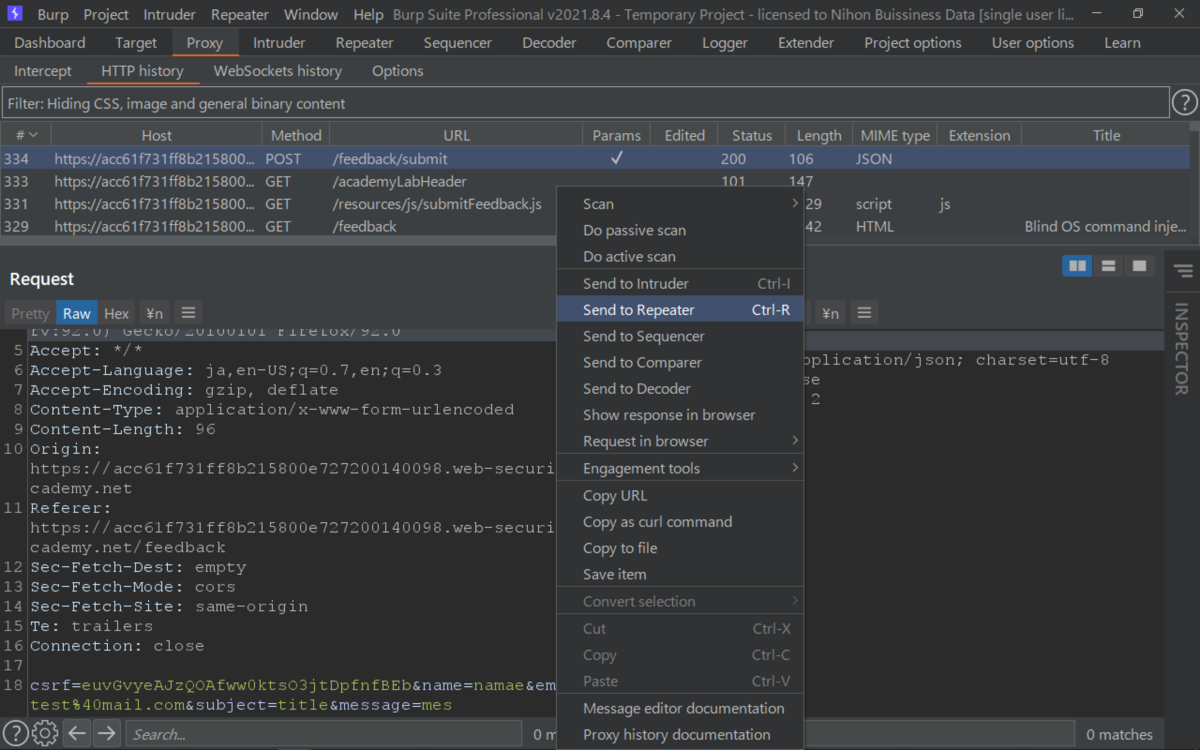Image resolution: width=1200 pixels, height=750 pixels.
Task: Select the stacked horizontal layout icon
Action: click(x=1108, y=266)
